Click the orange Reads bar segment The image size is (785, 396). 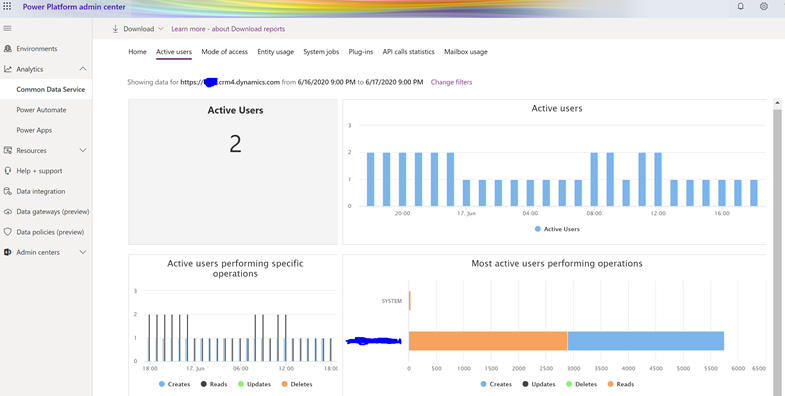tap(488, 341)
